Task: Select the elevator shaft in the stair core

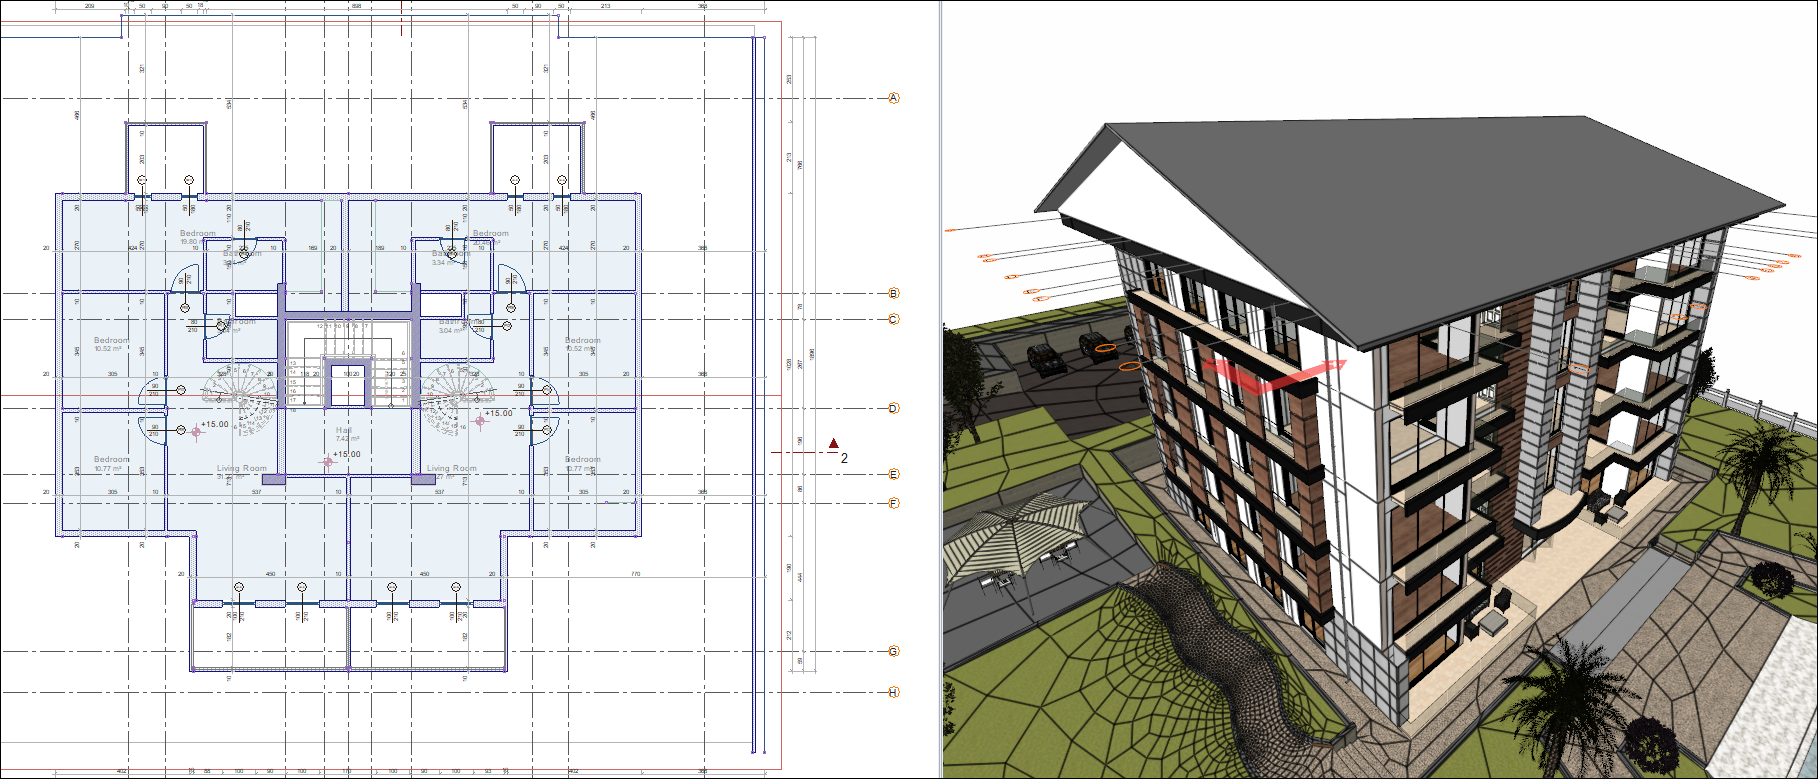Action: tap(347, 385)
